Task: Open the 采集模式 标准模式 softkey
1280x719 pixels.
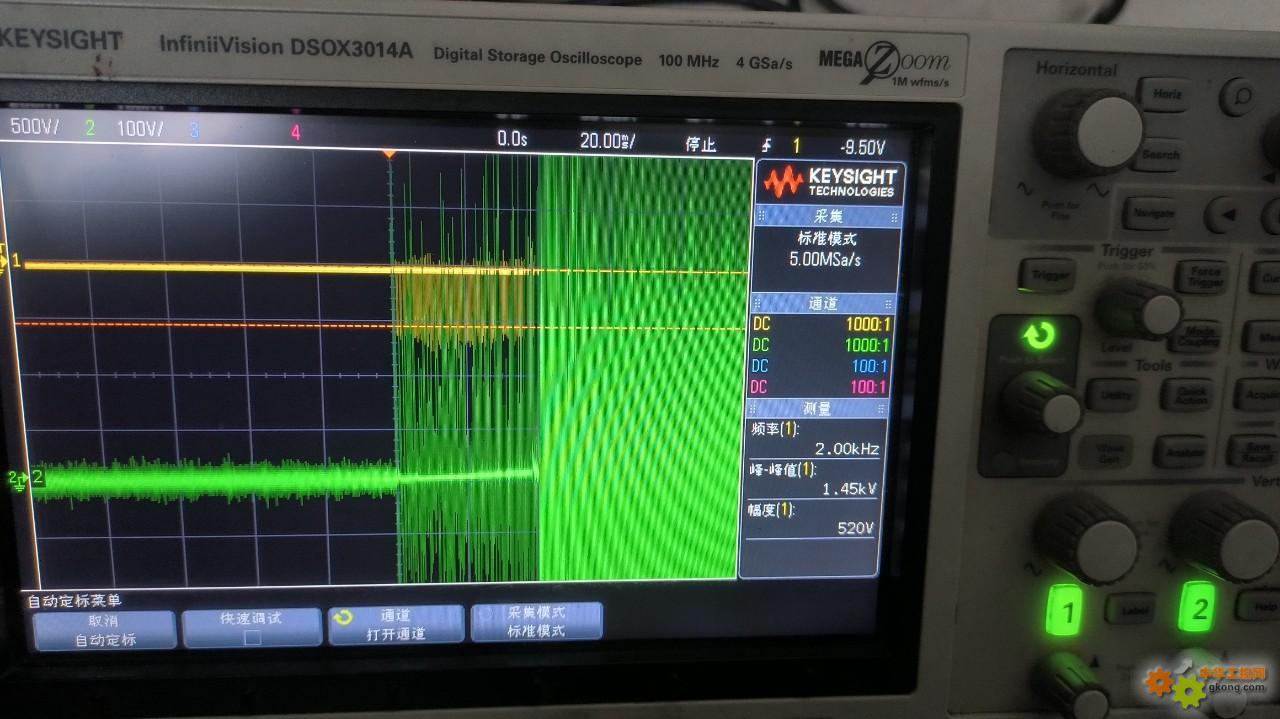Action: (x=535, y=622)
